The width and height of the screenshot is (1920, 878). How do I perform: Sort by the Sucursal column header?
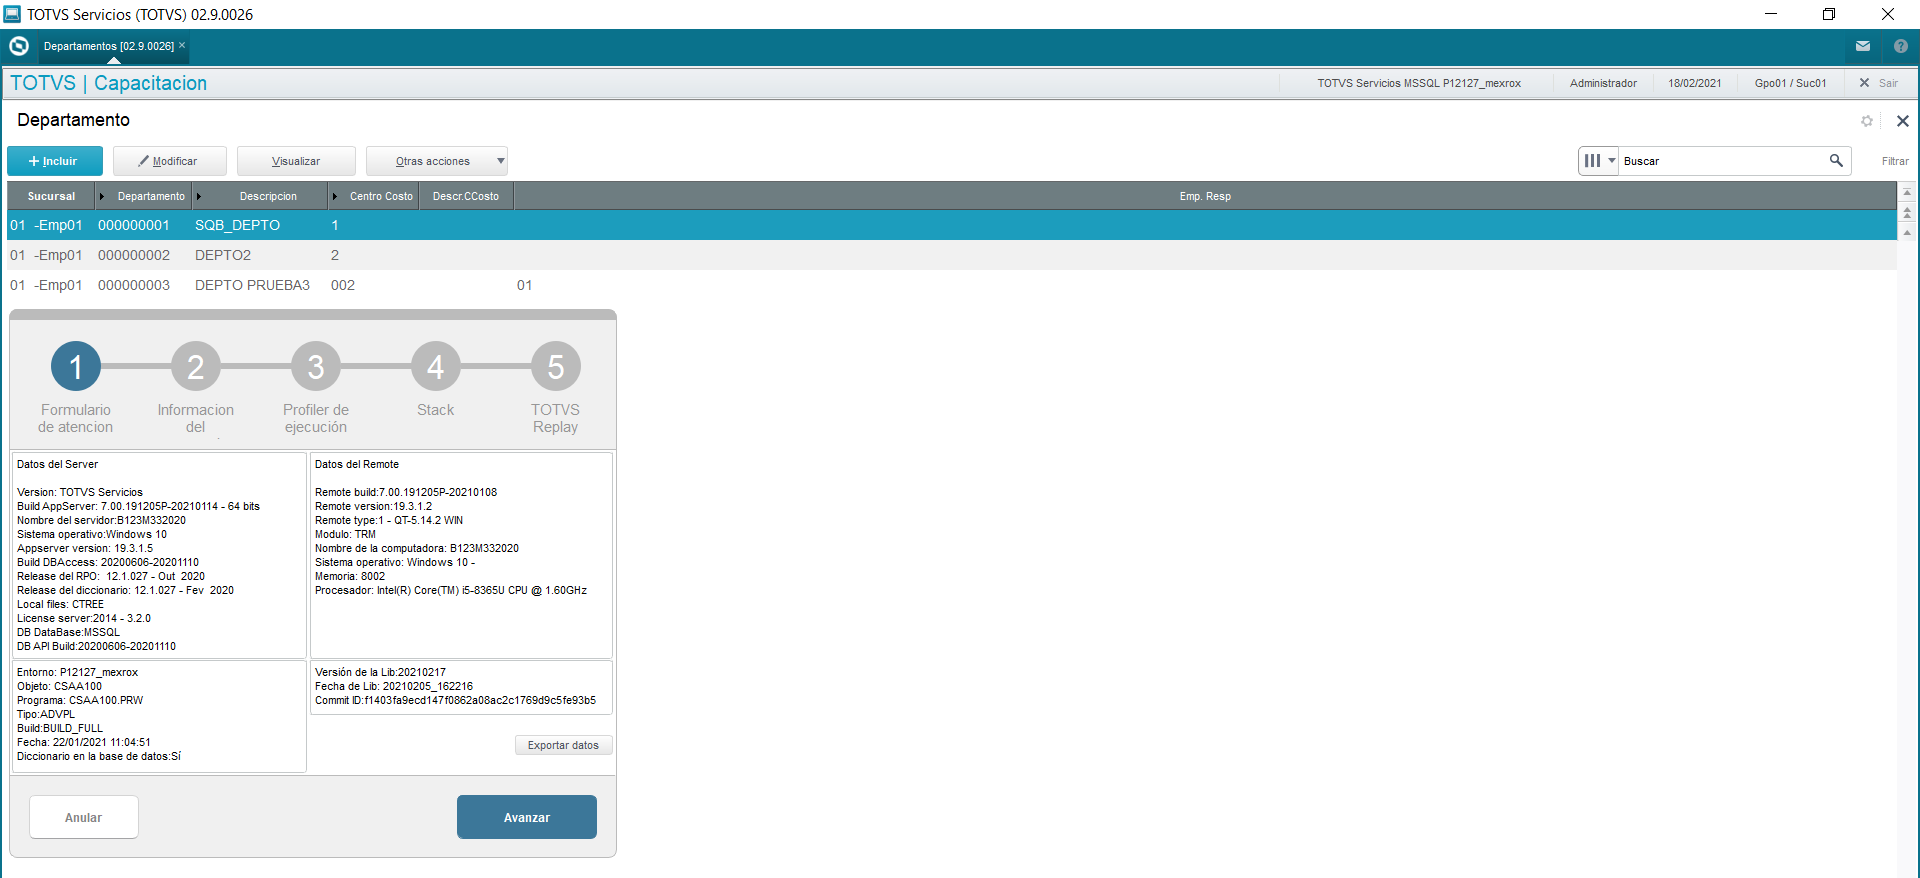pos(51,196)
